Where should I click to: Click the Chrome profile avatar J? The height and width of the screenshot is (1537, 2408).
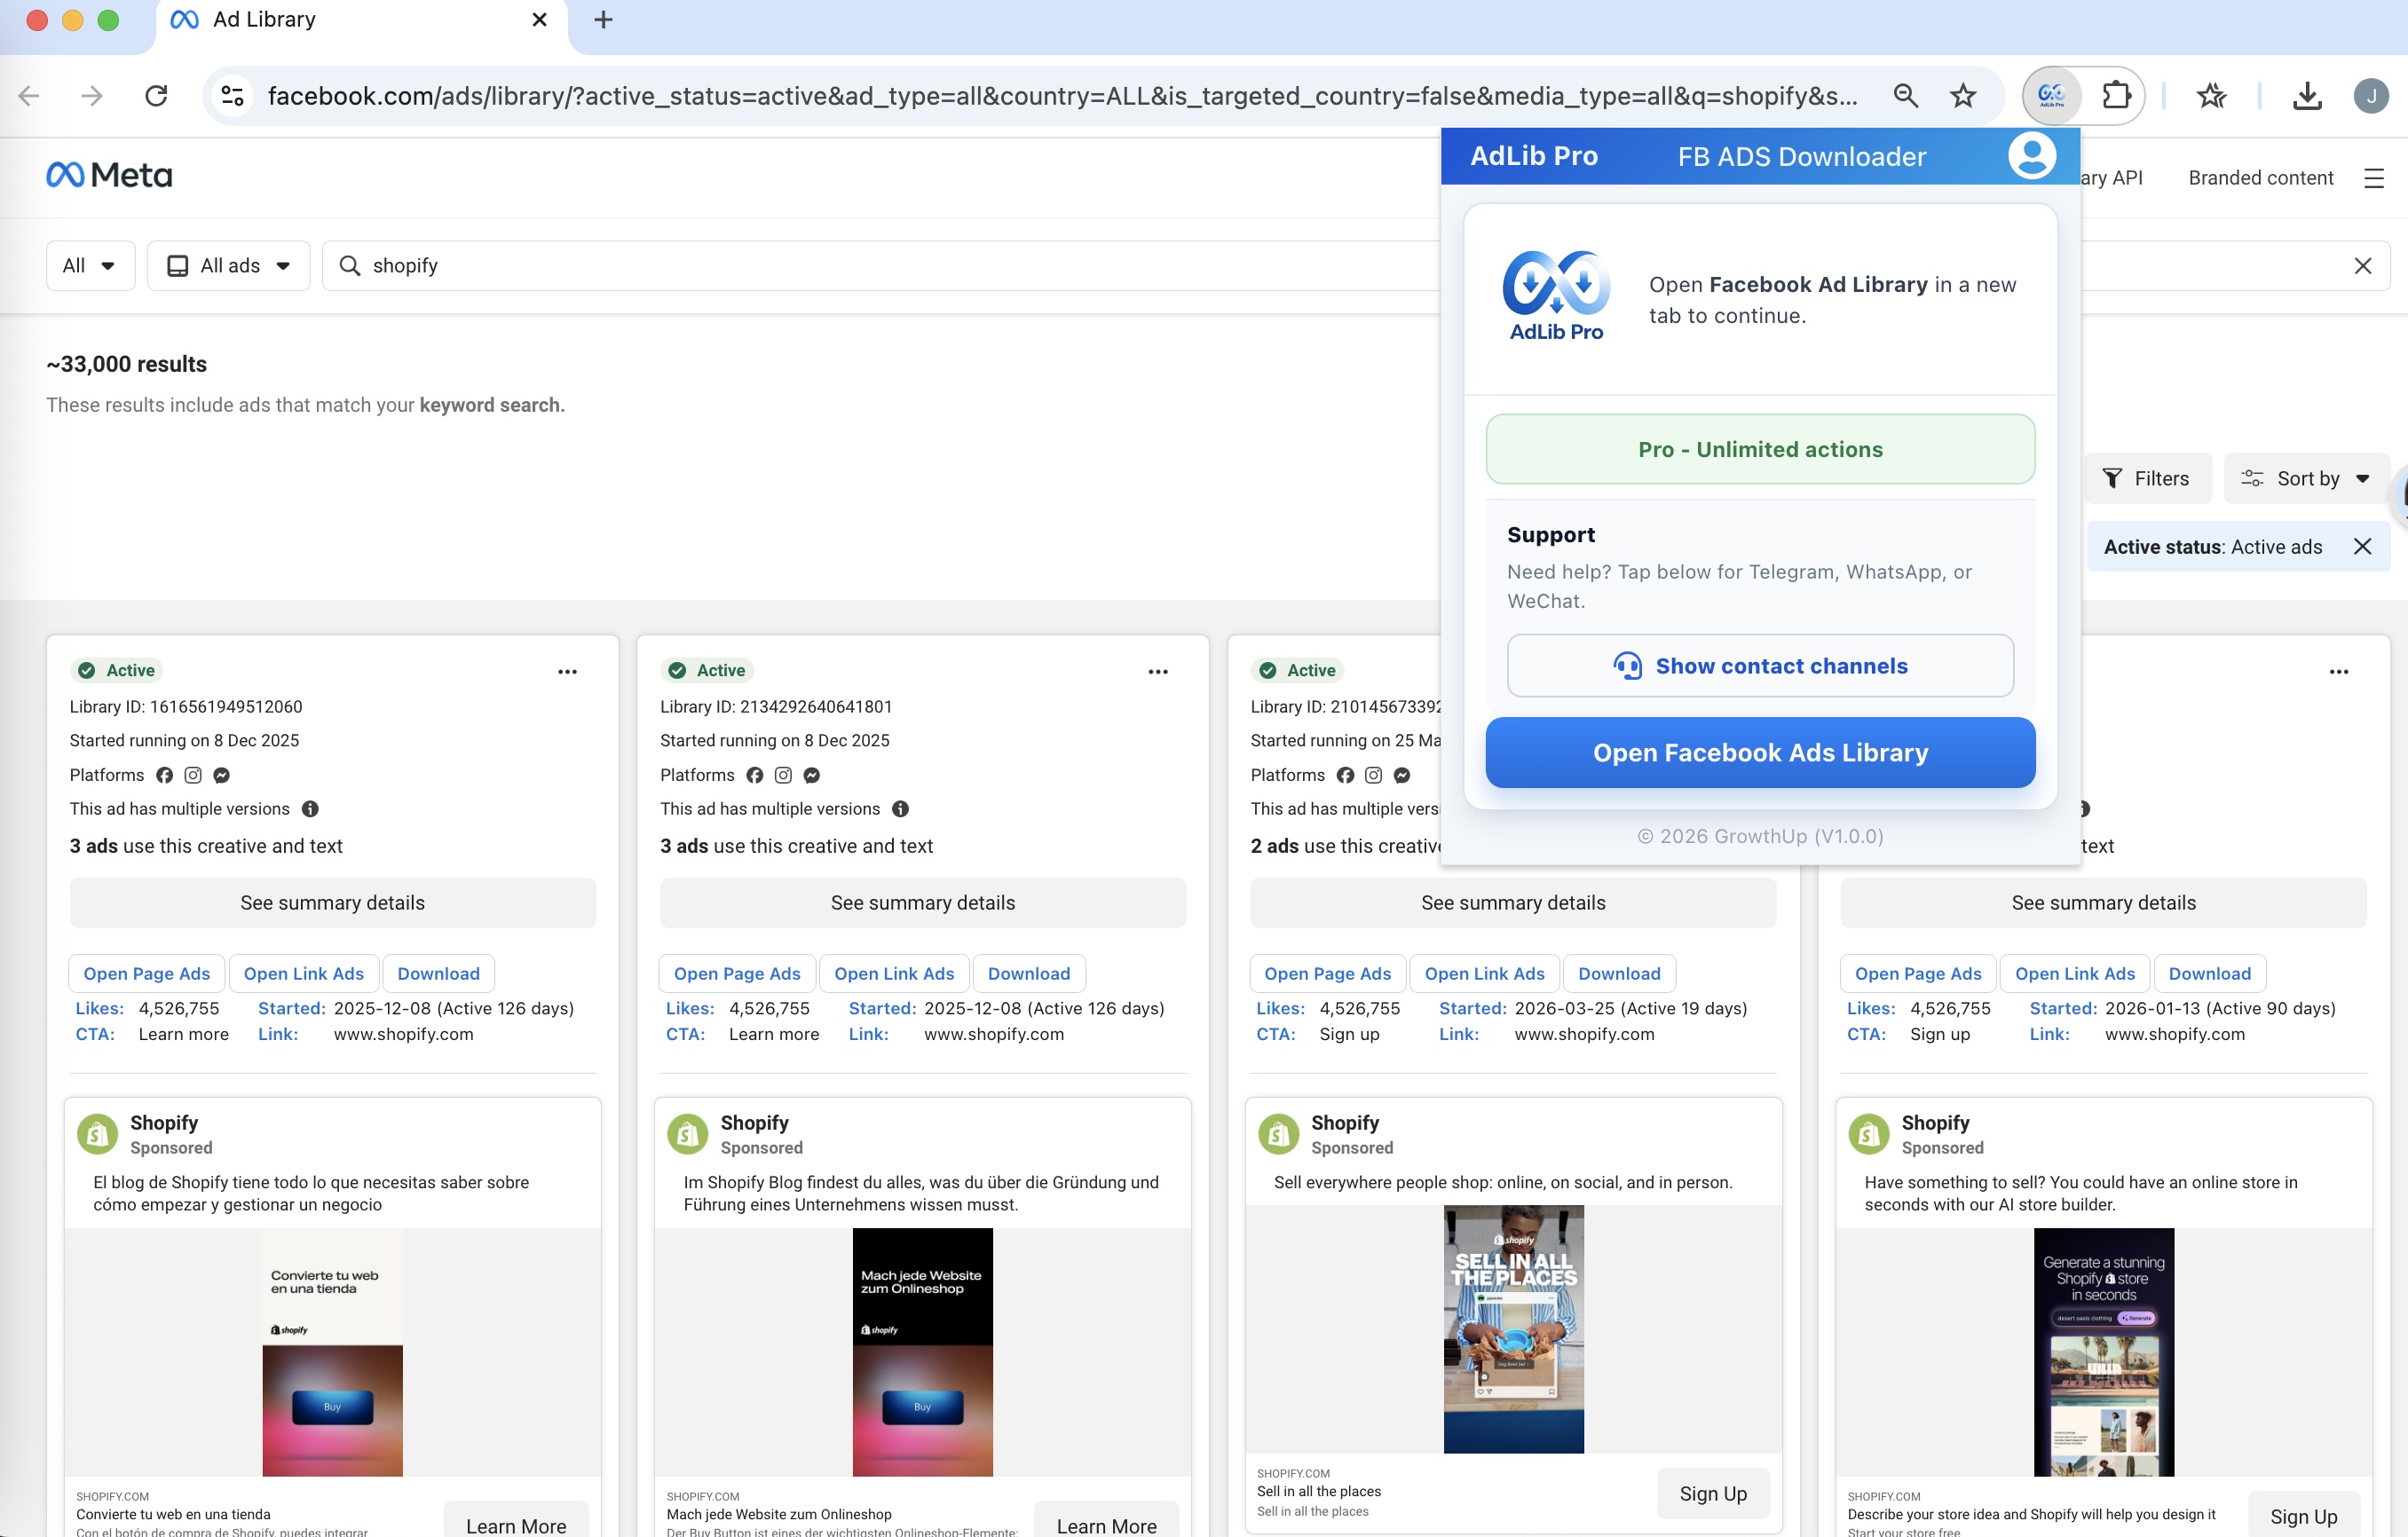[x=2371, y=96]
